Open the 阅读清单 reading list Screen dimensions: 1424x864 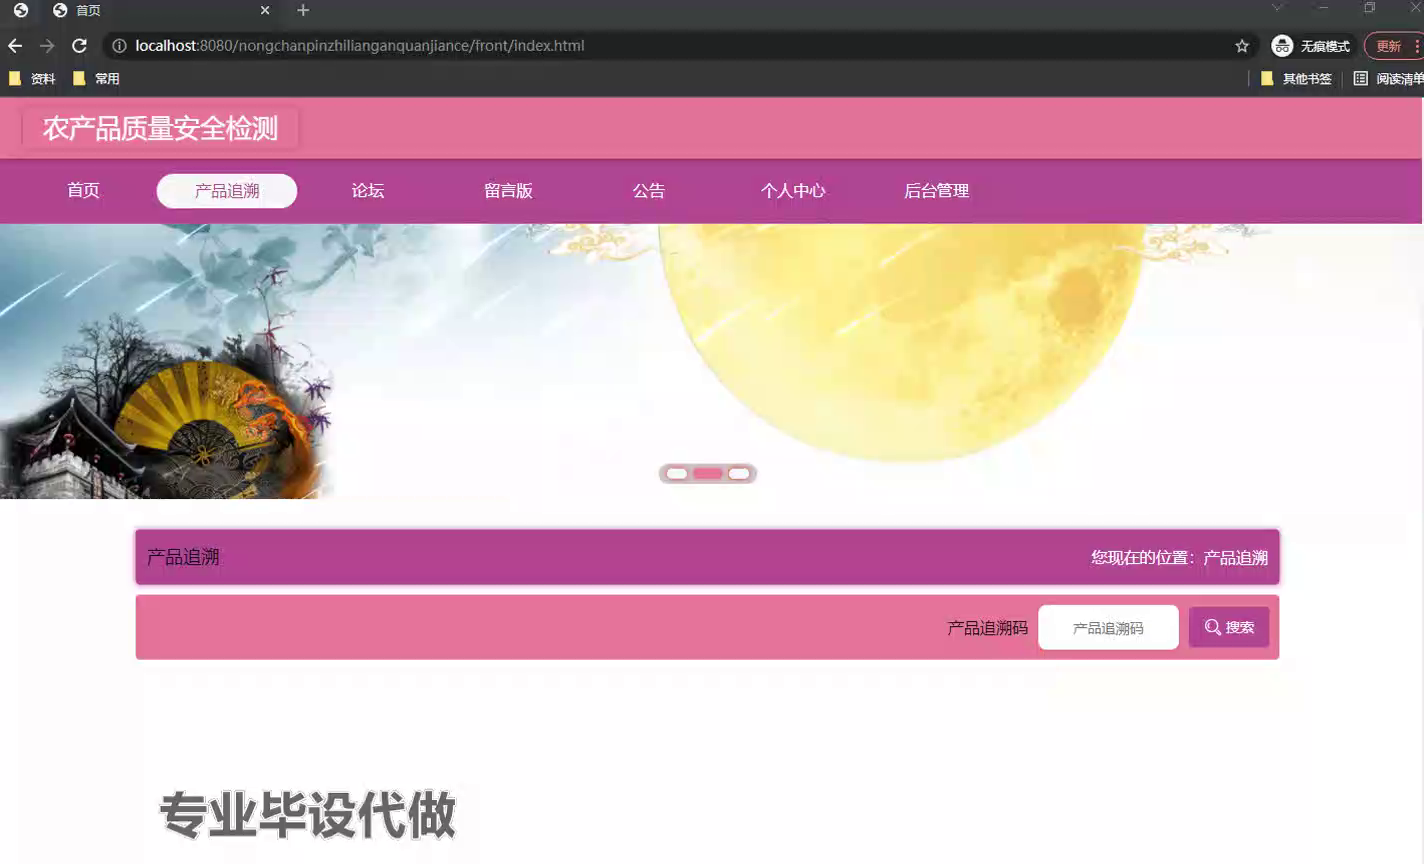(x=1388, y=79)
